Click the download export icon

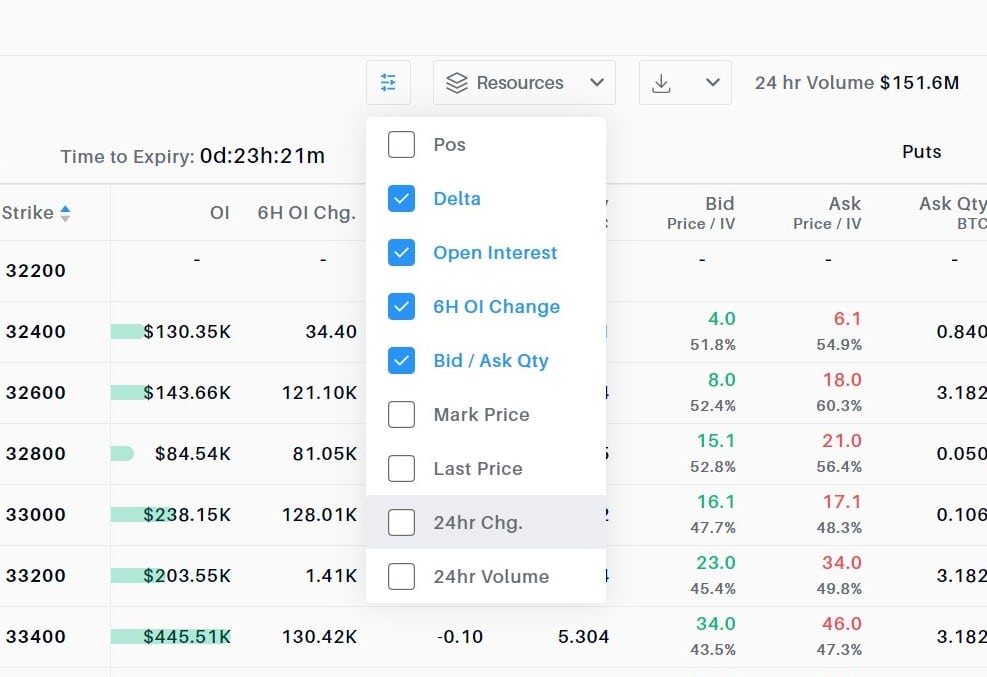(x=661, y=82)
